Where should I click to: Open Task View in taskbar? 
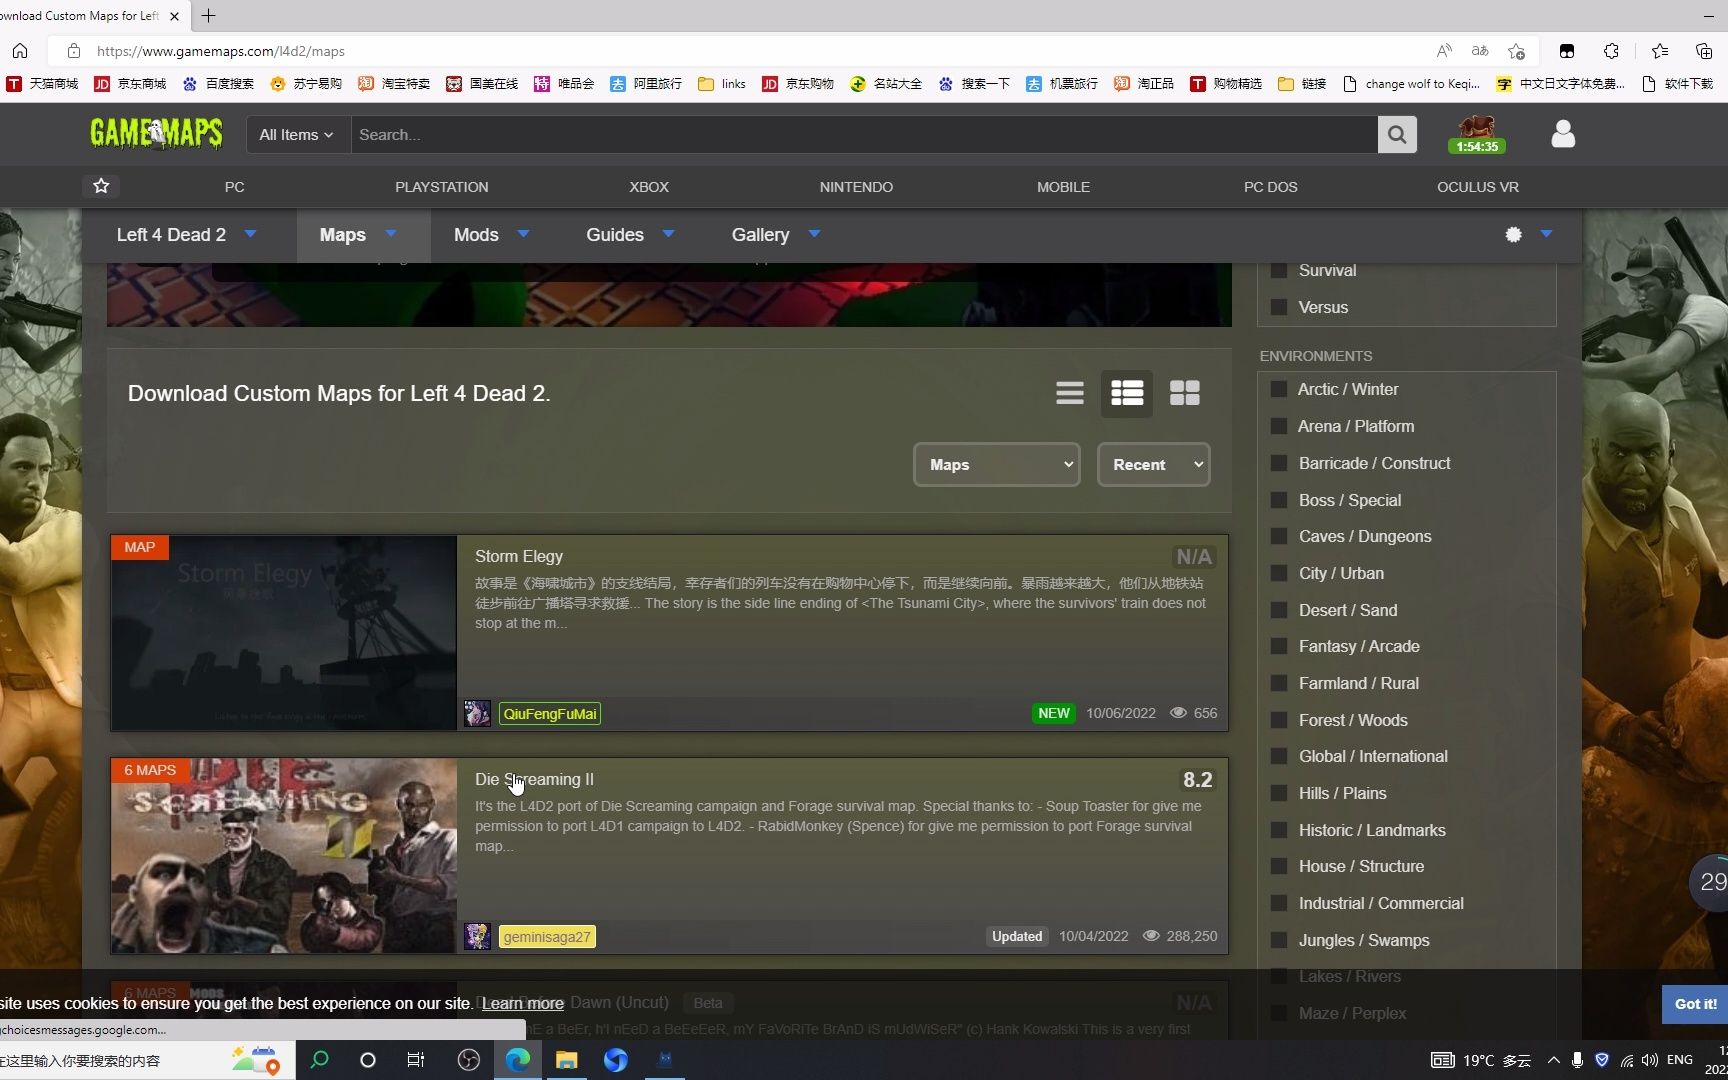click(416, 1060)
